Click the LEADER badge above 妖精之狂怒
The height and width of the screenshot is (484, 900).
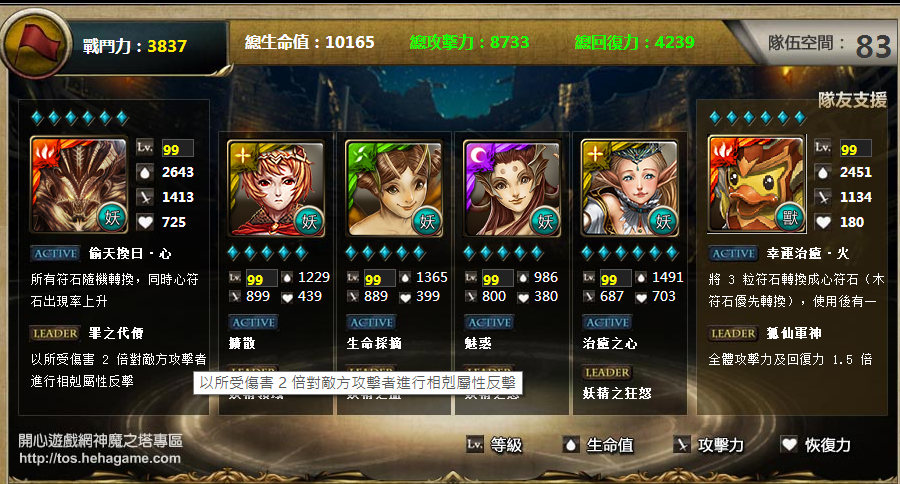coord(607,373)
